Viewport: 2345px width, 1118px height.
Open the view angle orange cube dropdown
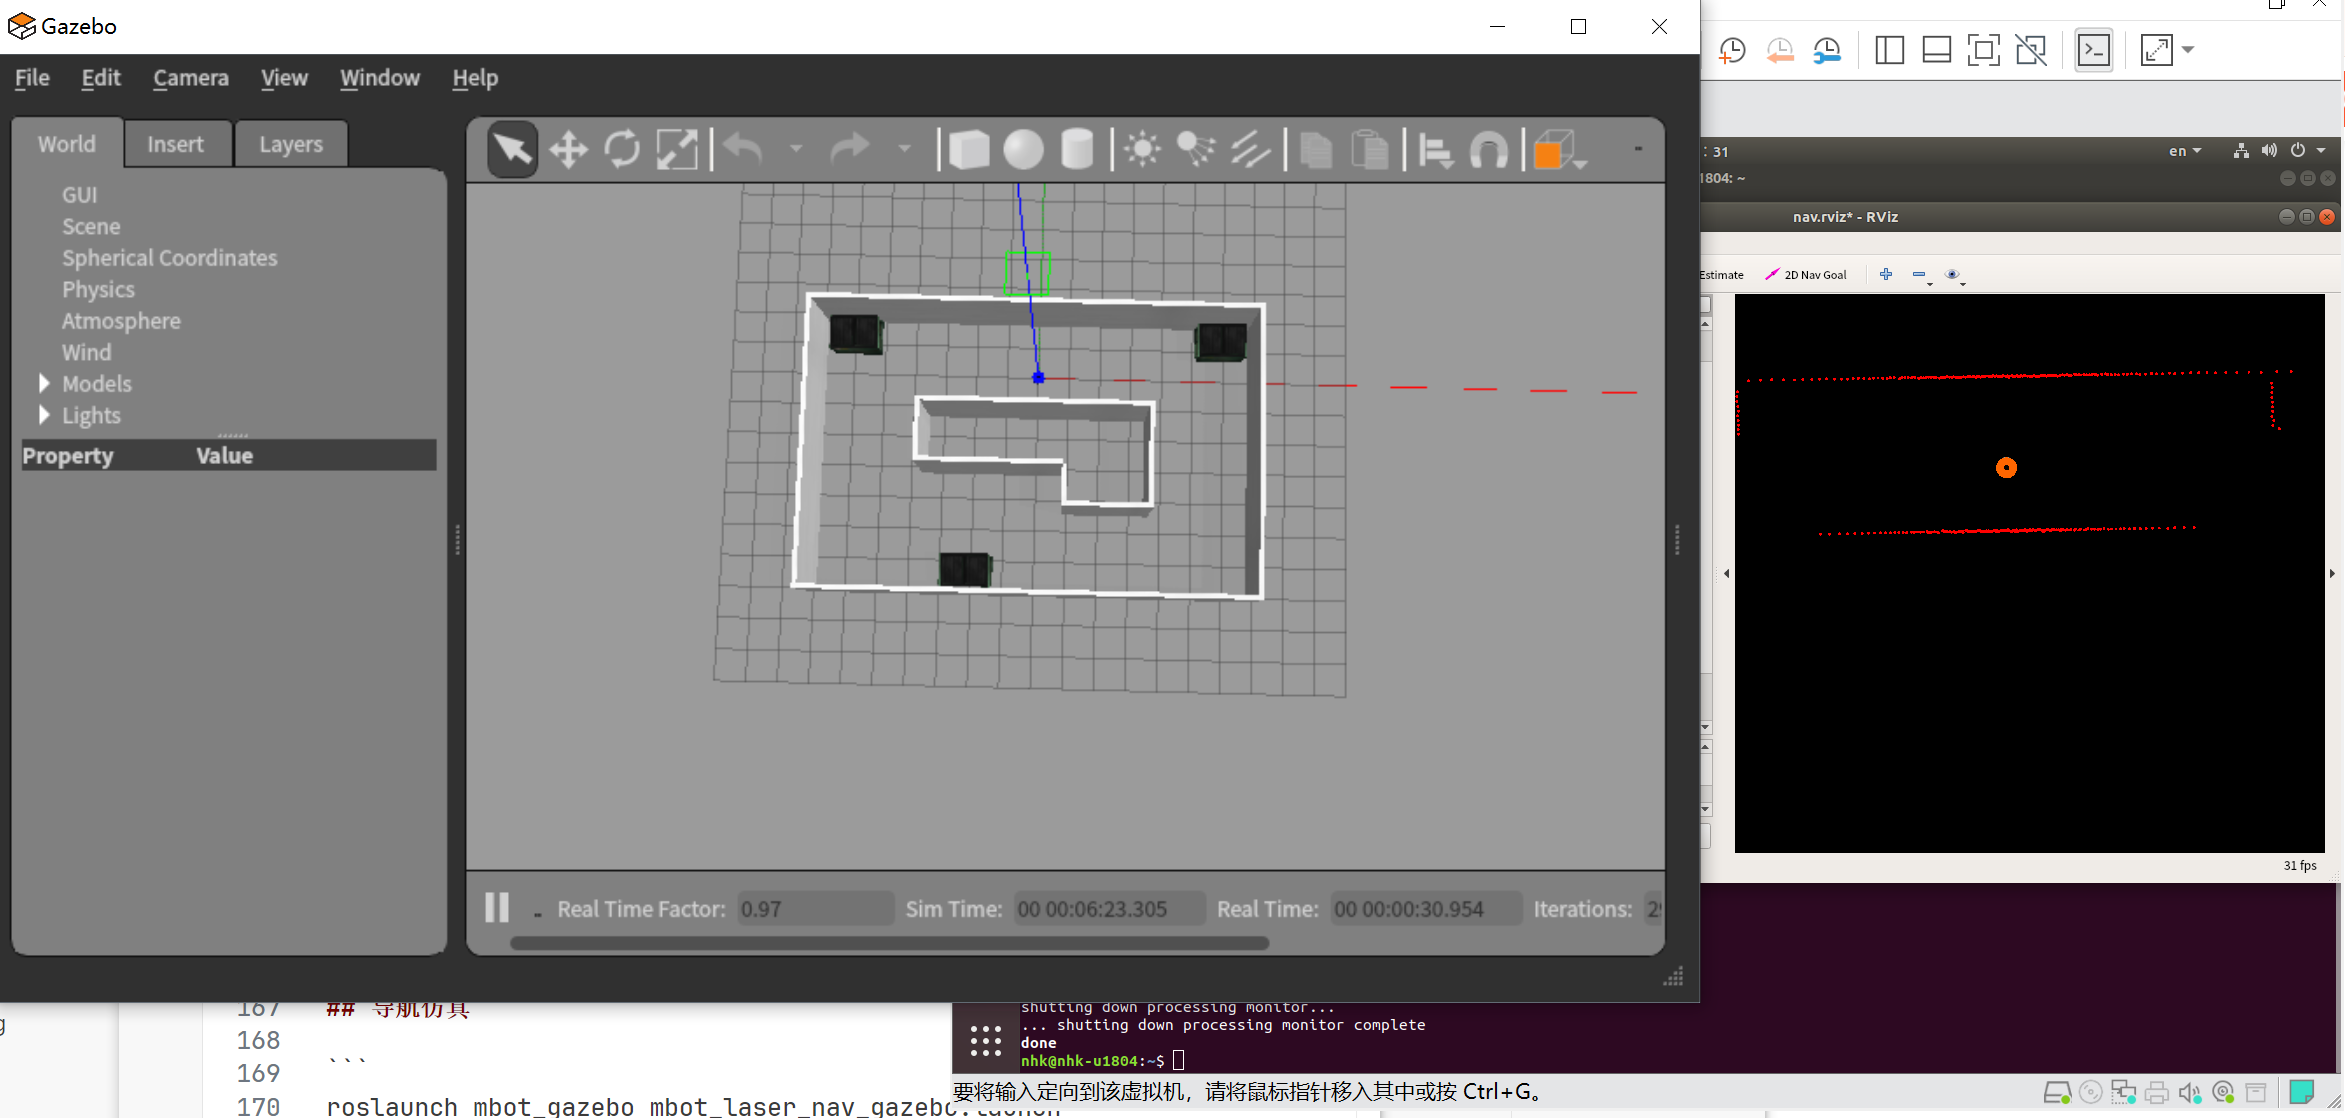(x=1559, y=150)
